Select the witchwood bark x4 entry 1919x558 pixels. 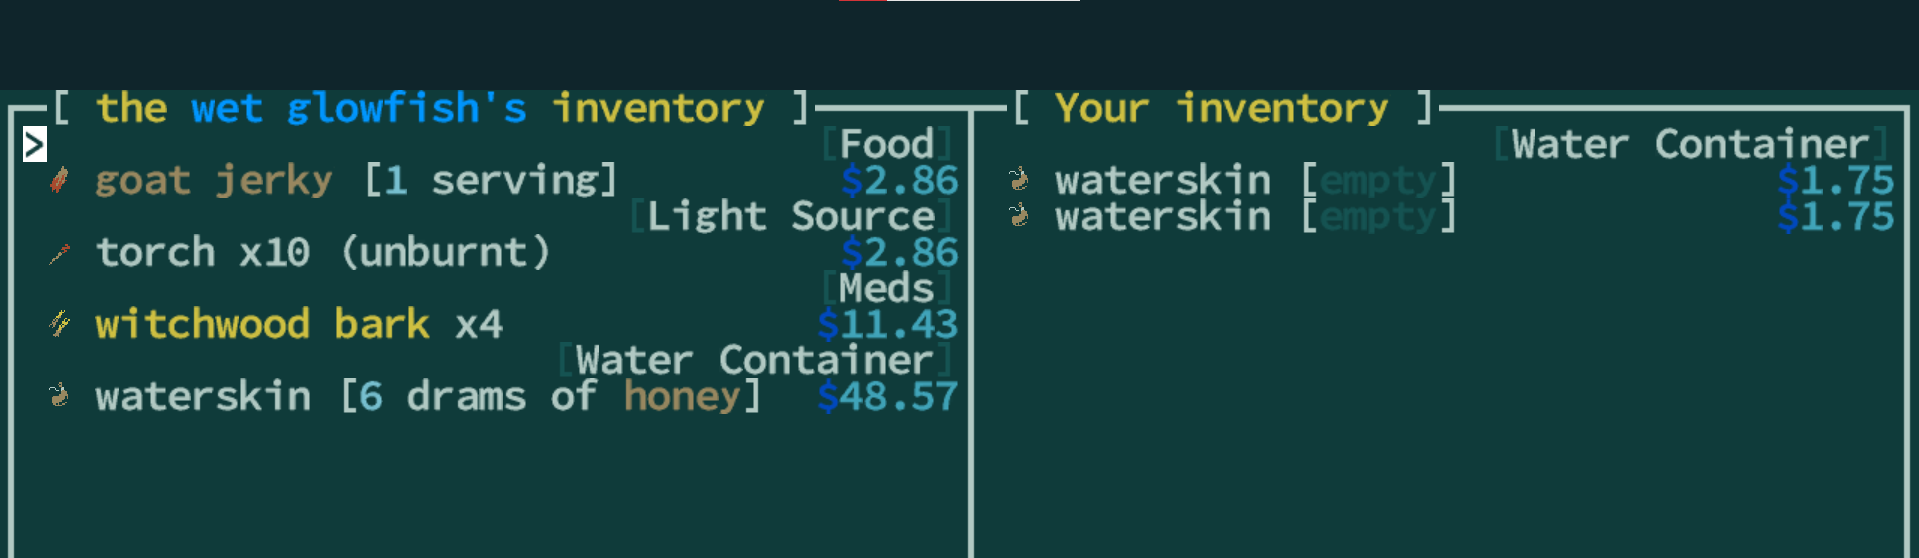tap(298, 325)
